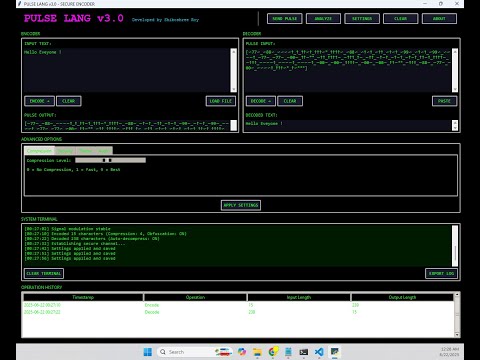Sort by the Input Length column header
The height and width of the screenshot is (360, 480).
pos(299,297)
